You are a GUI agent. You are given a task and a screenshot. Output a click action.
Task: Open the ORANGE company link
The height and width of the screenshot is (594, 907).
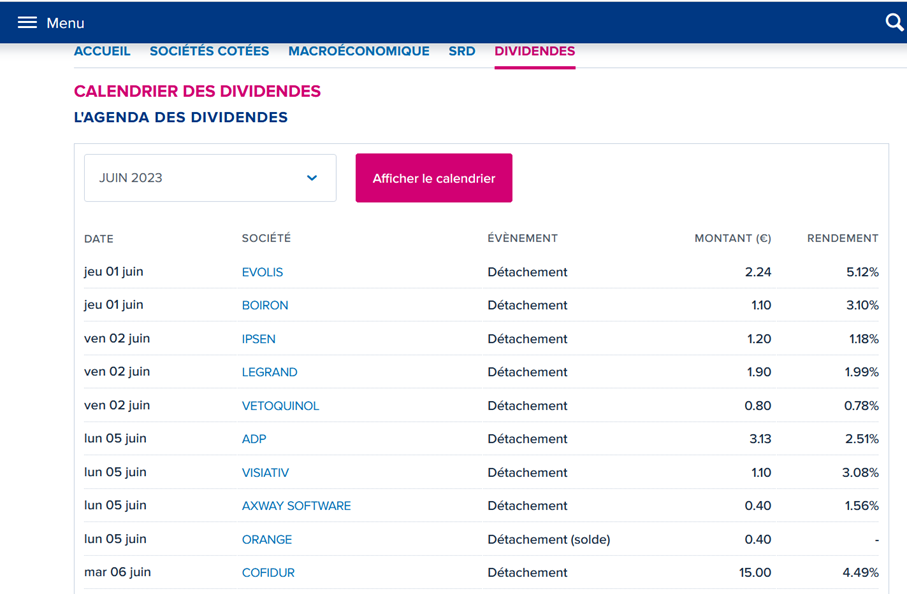pos(267,540)
